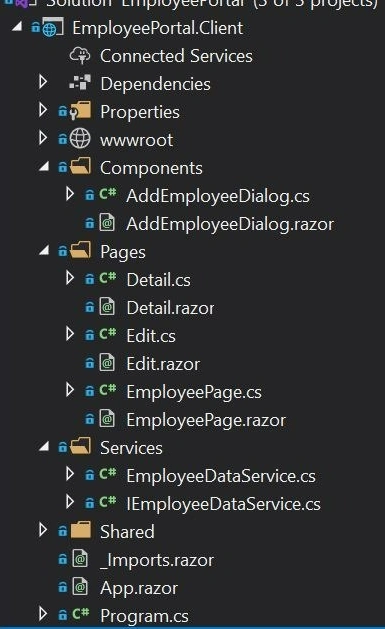Click the Pages open folder icon
Screen dimensions: 385x629
[81, 250]
